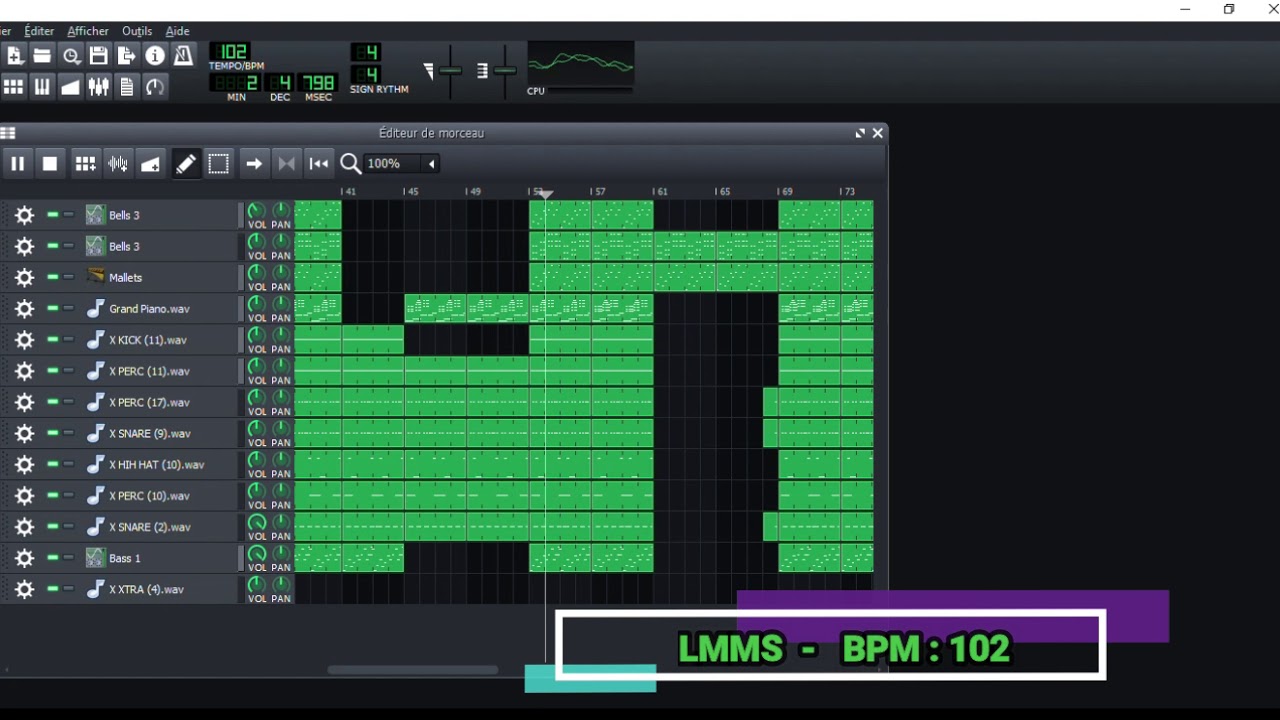Open the Outils menu
This screenshot has height=720, width=1280.
pyautogui.click(x=137, y=31)
